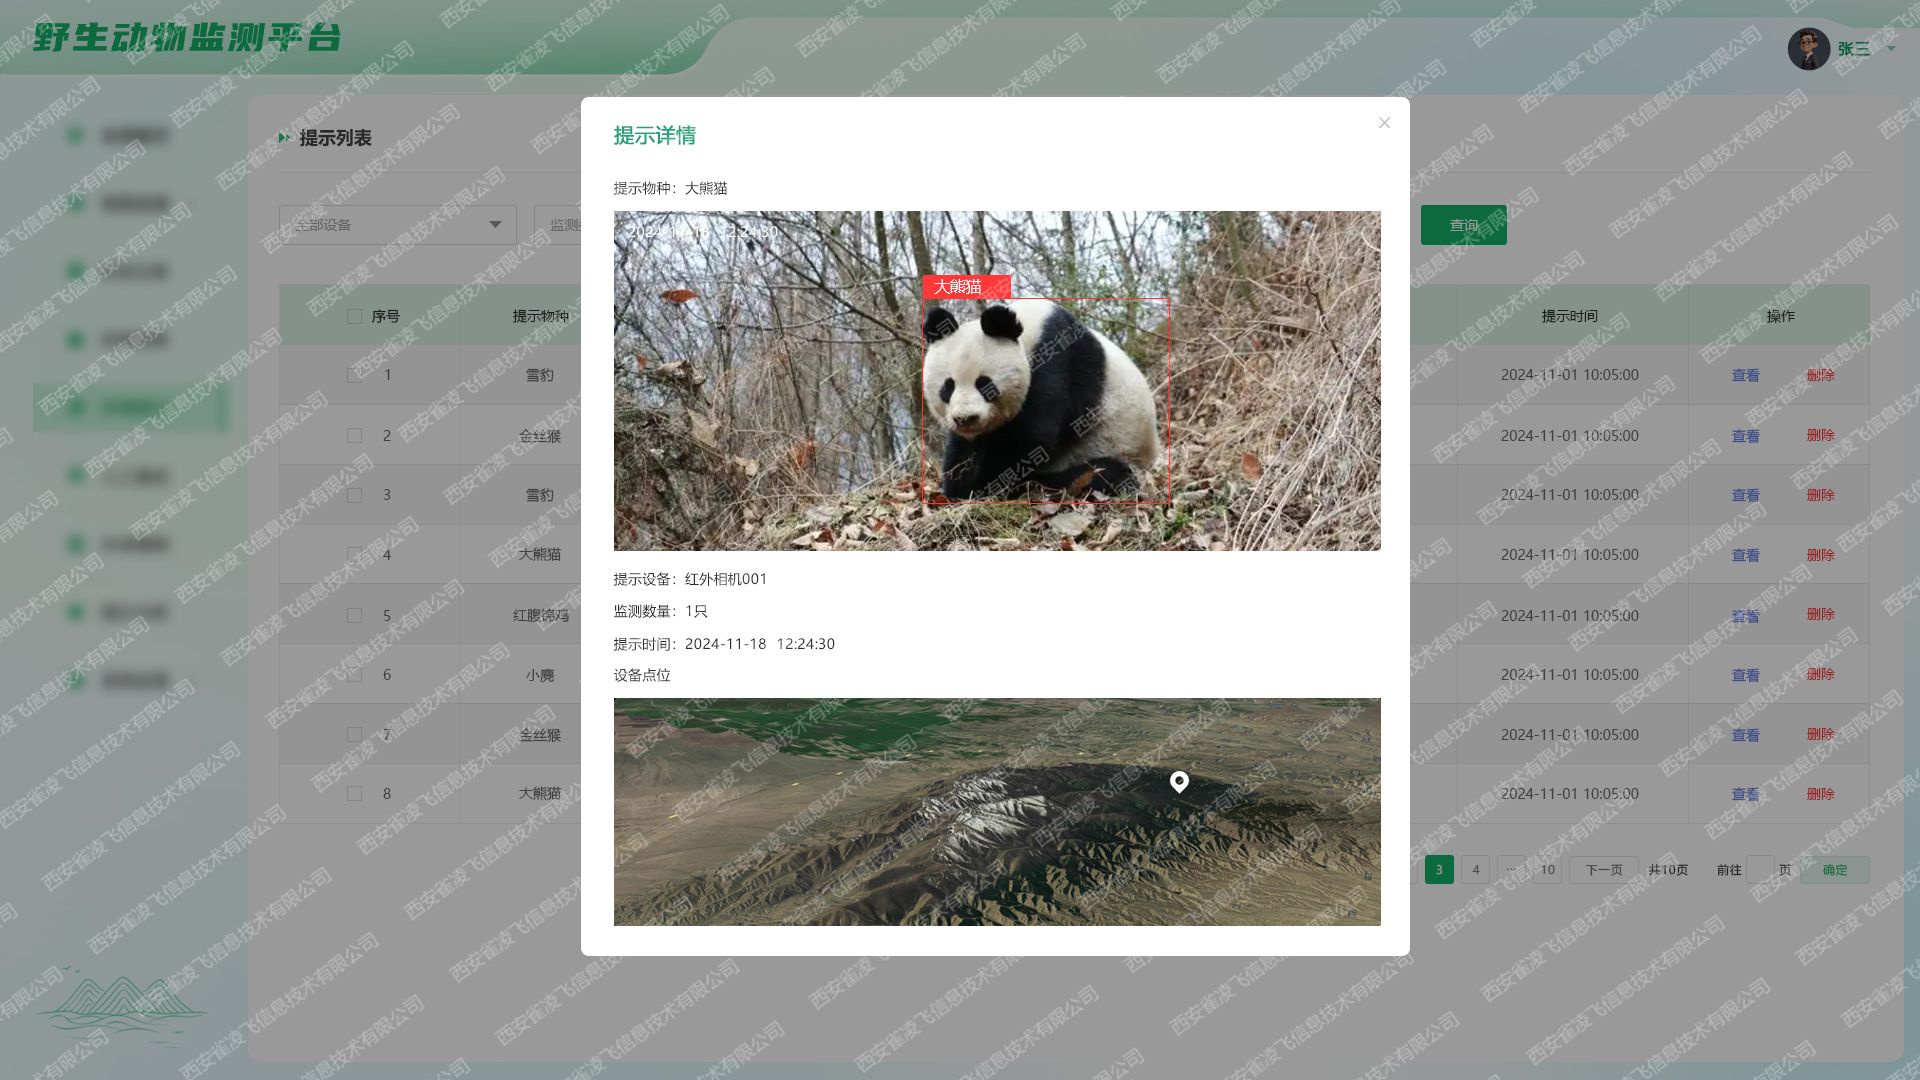1920x1080 pixels.
Task: Click 删除 link in the first row
Action: click(1820, 375)
